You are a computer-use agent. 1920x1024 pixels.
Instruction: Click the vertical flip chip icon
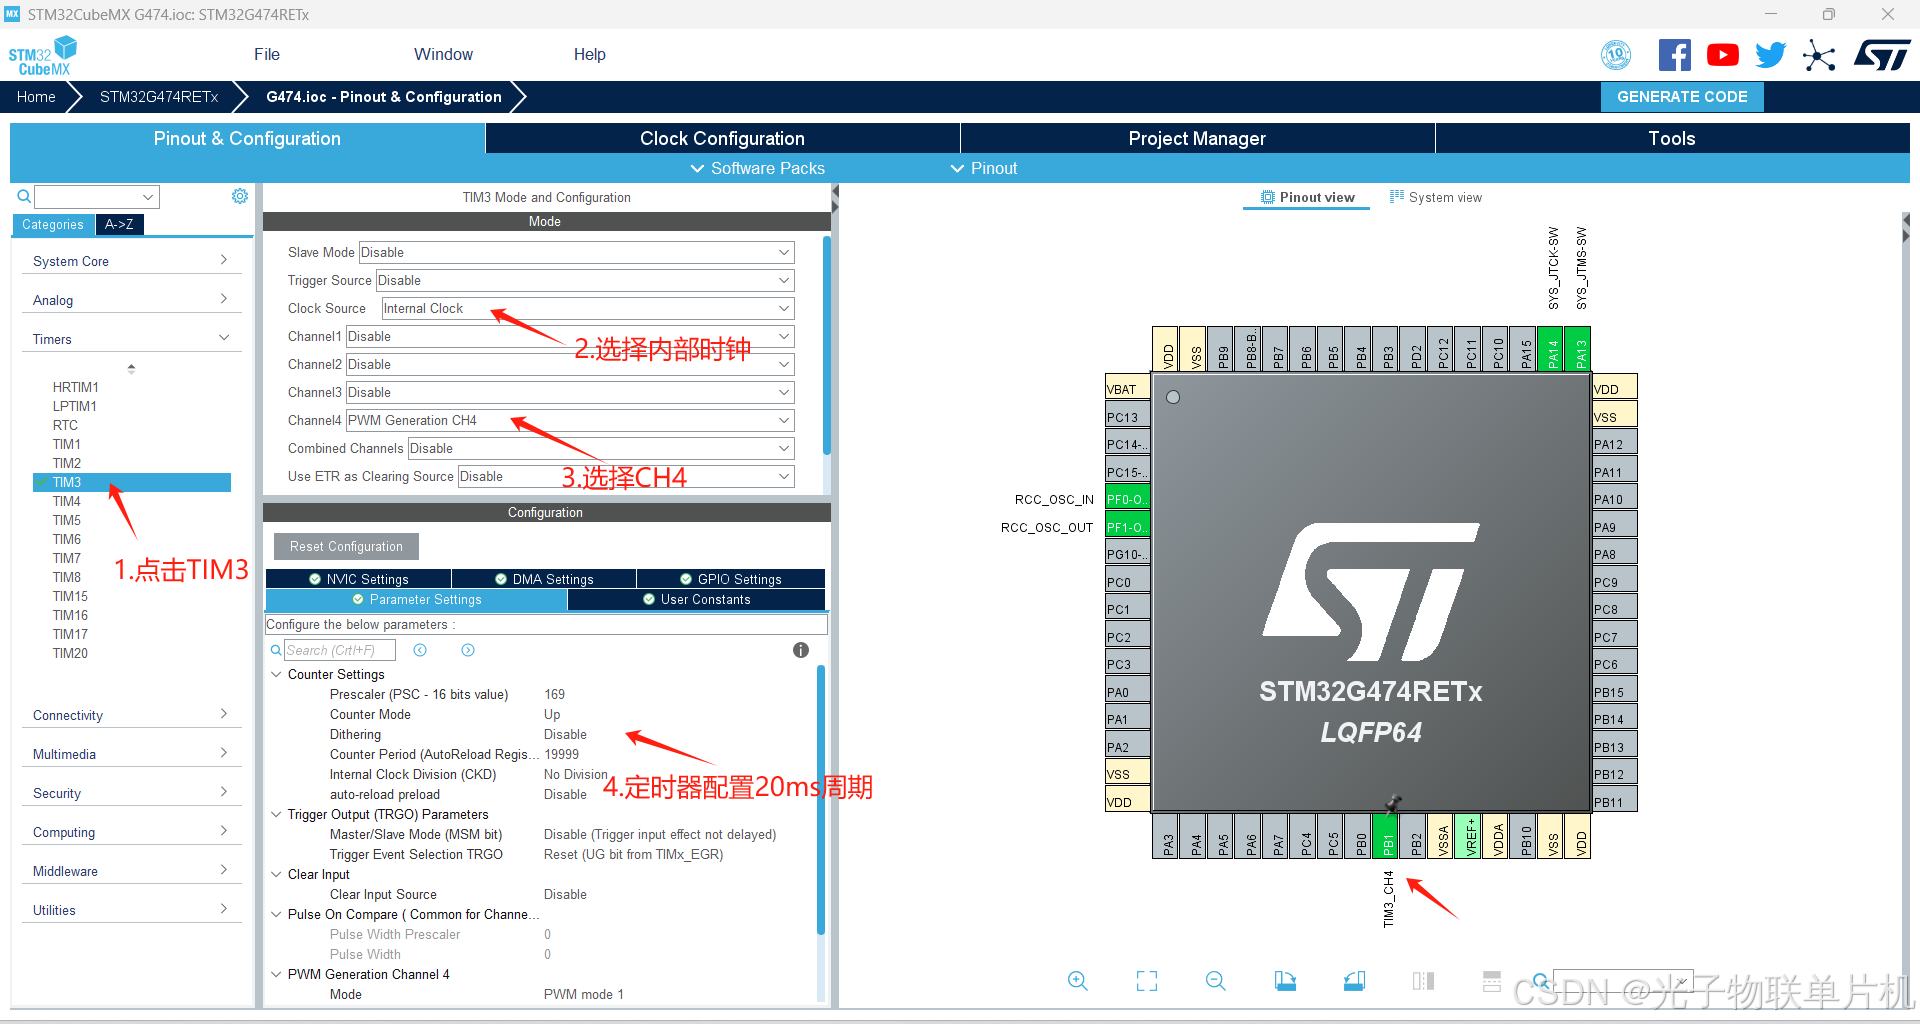1492,981
